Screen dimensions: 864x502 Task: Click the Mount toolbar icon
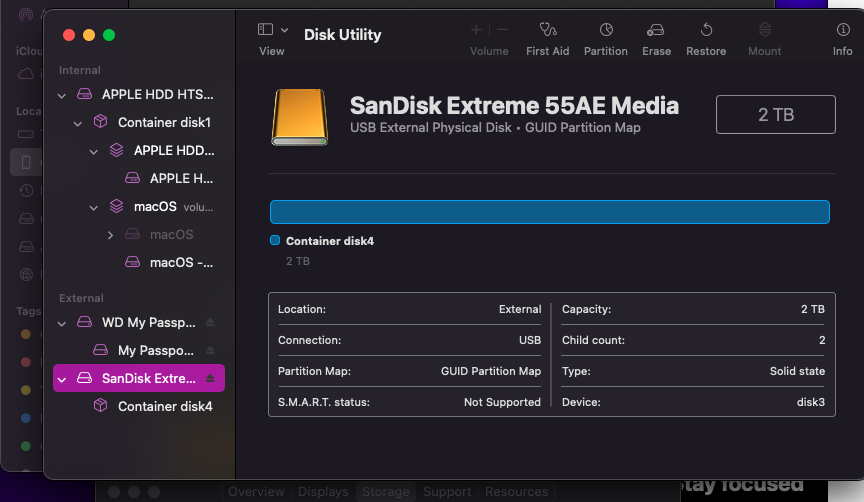[x=764, y=31]
